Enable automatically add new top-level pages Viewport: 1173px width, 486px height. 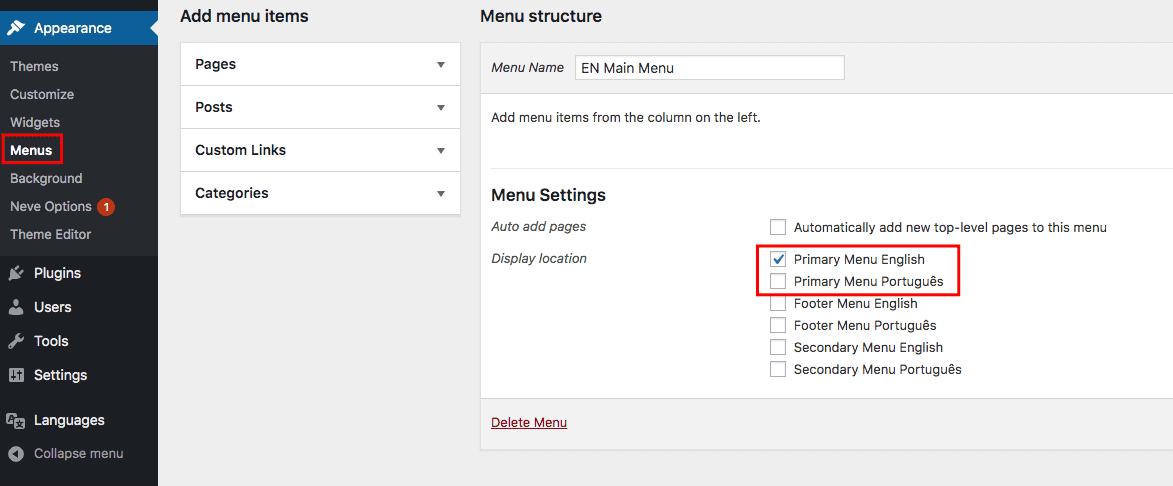(x=778, y=227)
